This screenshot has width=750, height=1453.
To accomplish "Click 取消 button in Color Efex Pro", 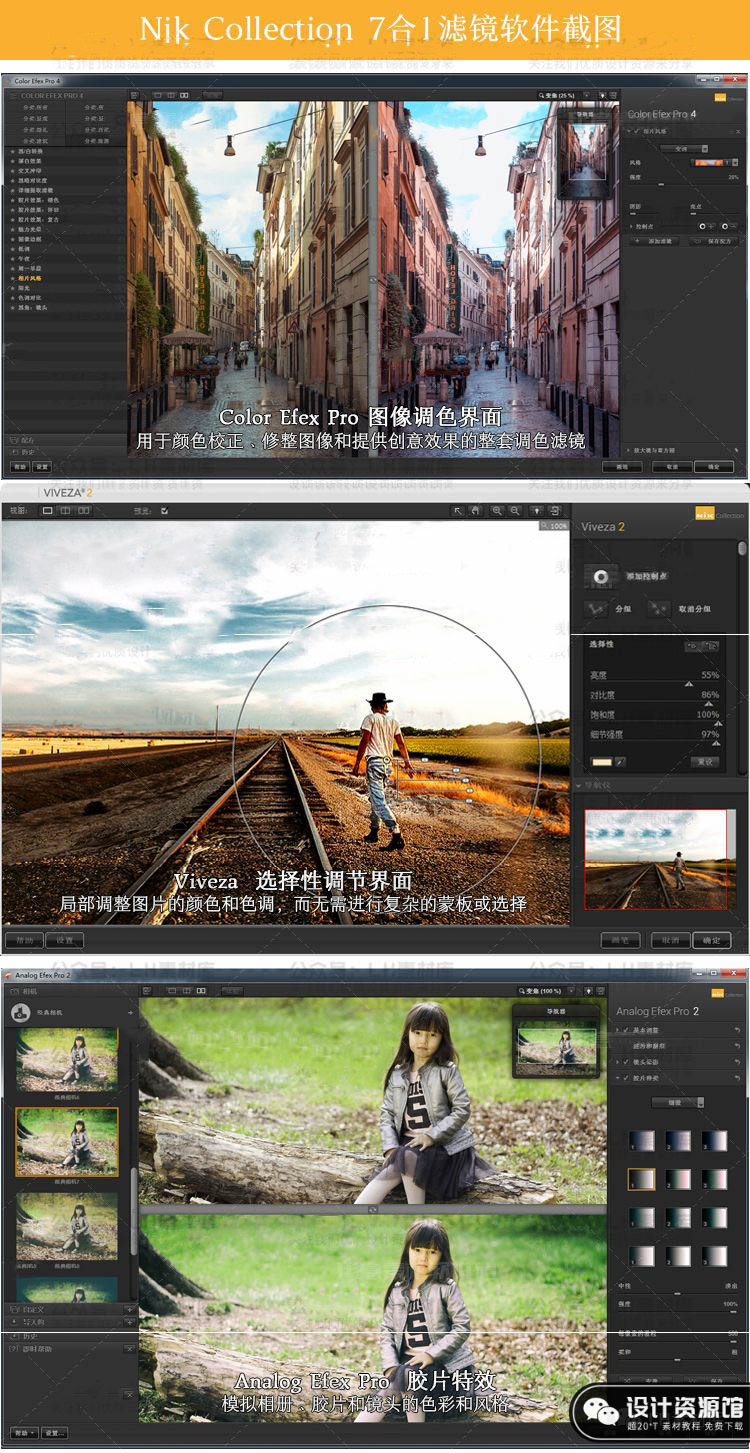I will point(672,467).
